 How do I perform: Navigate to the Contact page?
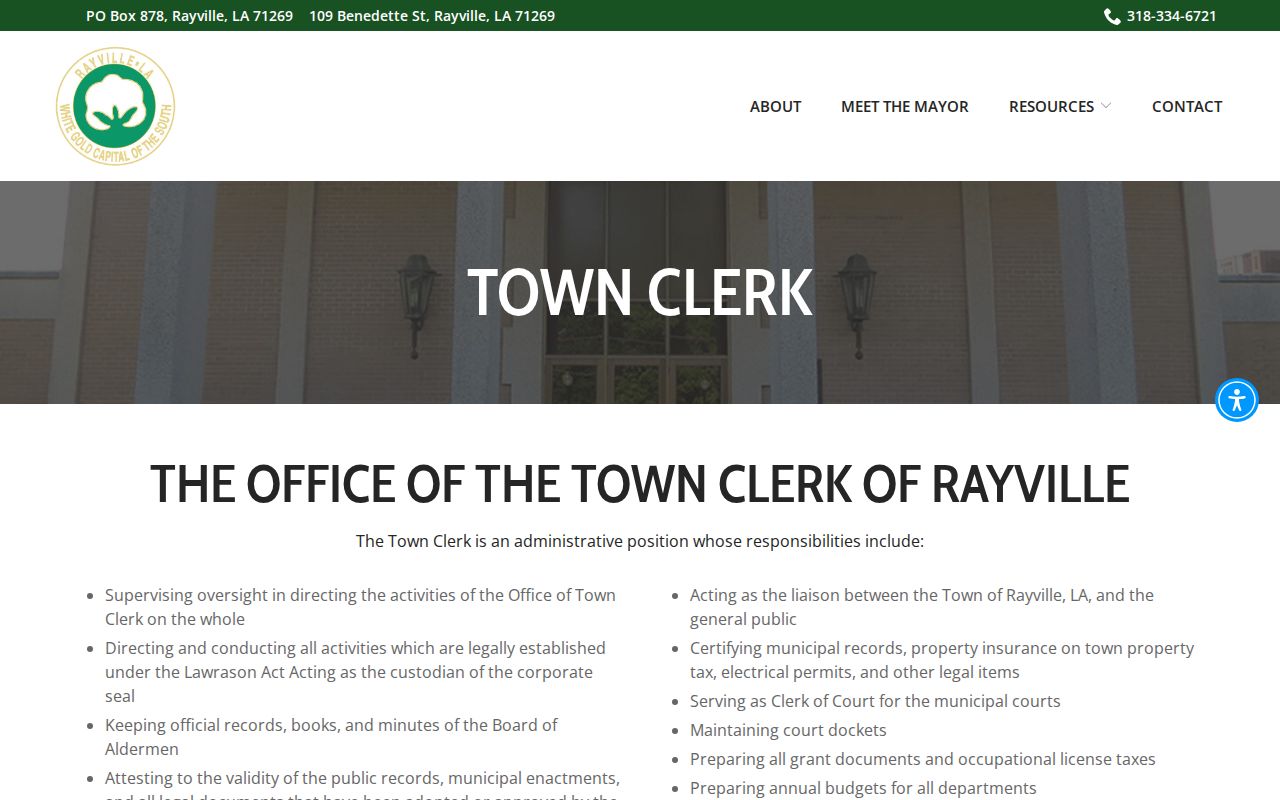click(x=1186, y=106)
